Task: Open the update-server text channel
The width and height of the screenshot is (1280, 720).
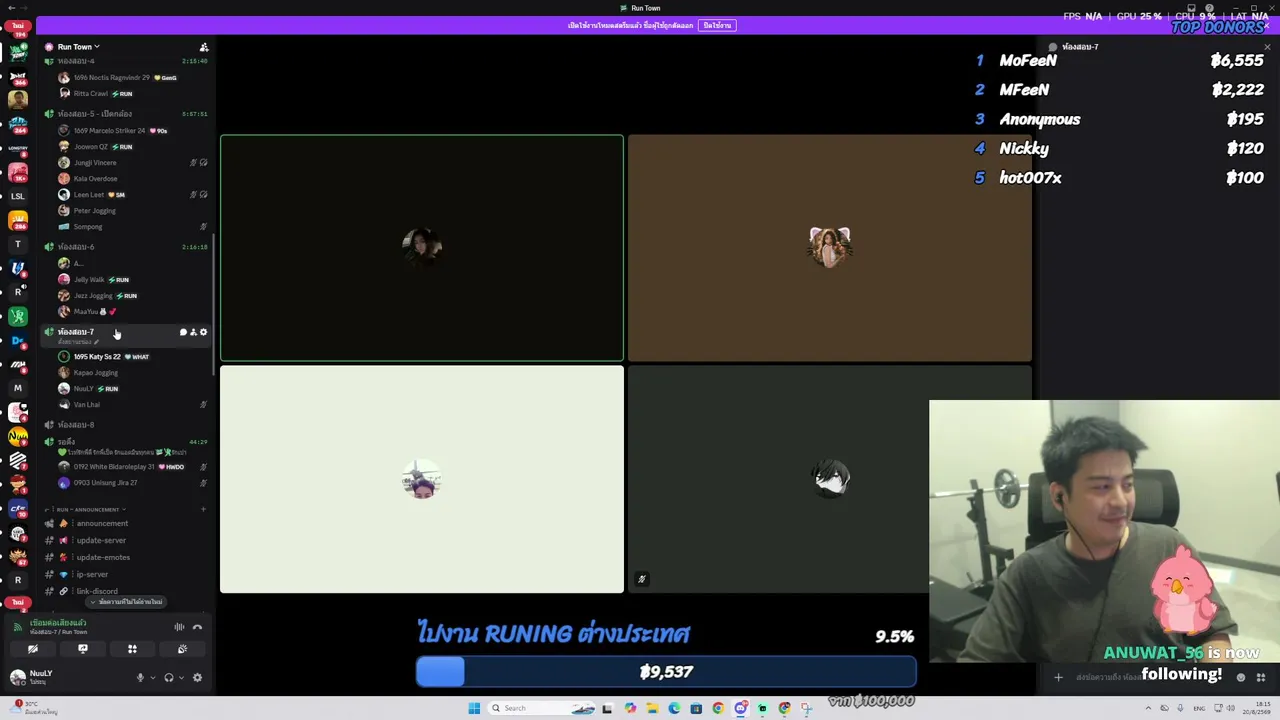Action: pyautogui.click(x=126, y=541)
